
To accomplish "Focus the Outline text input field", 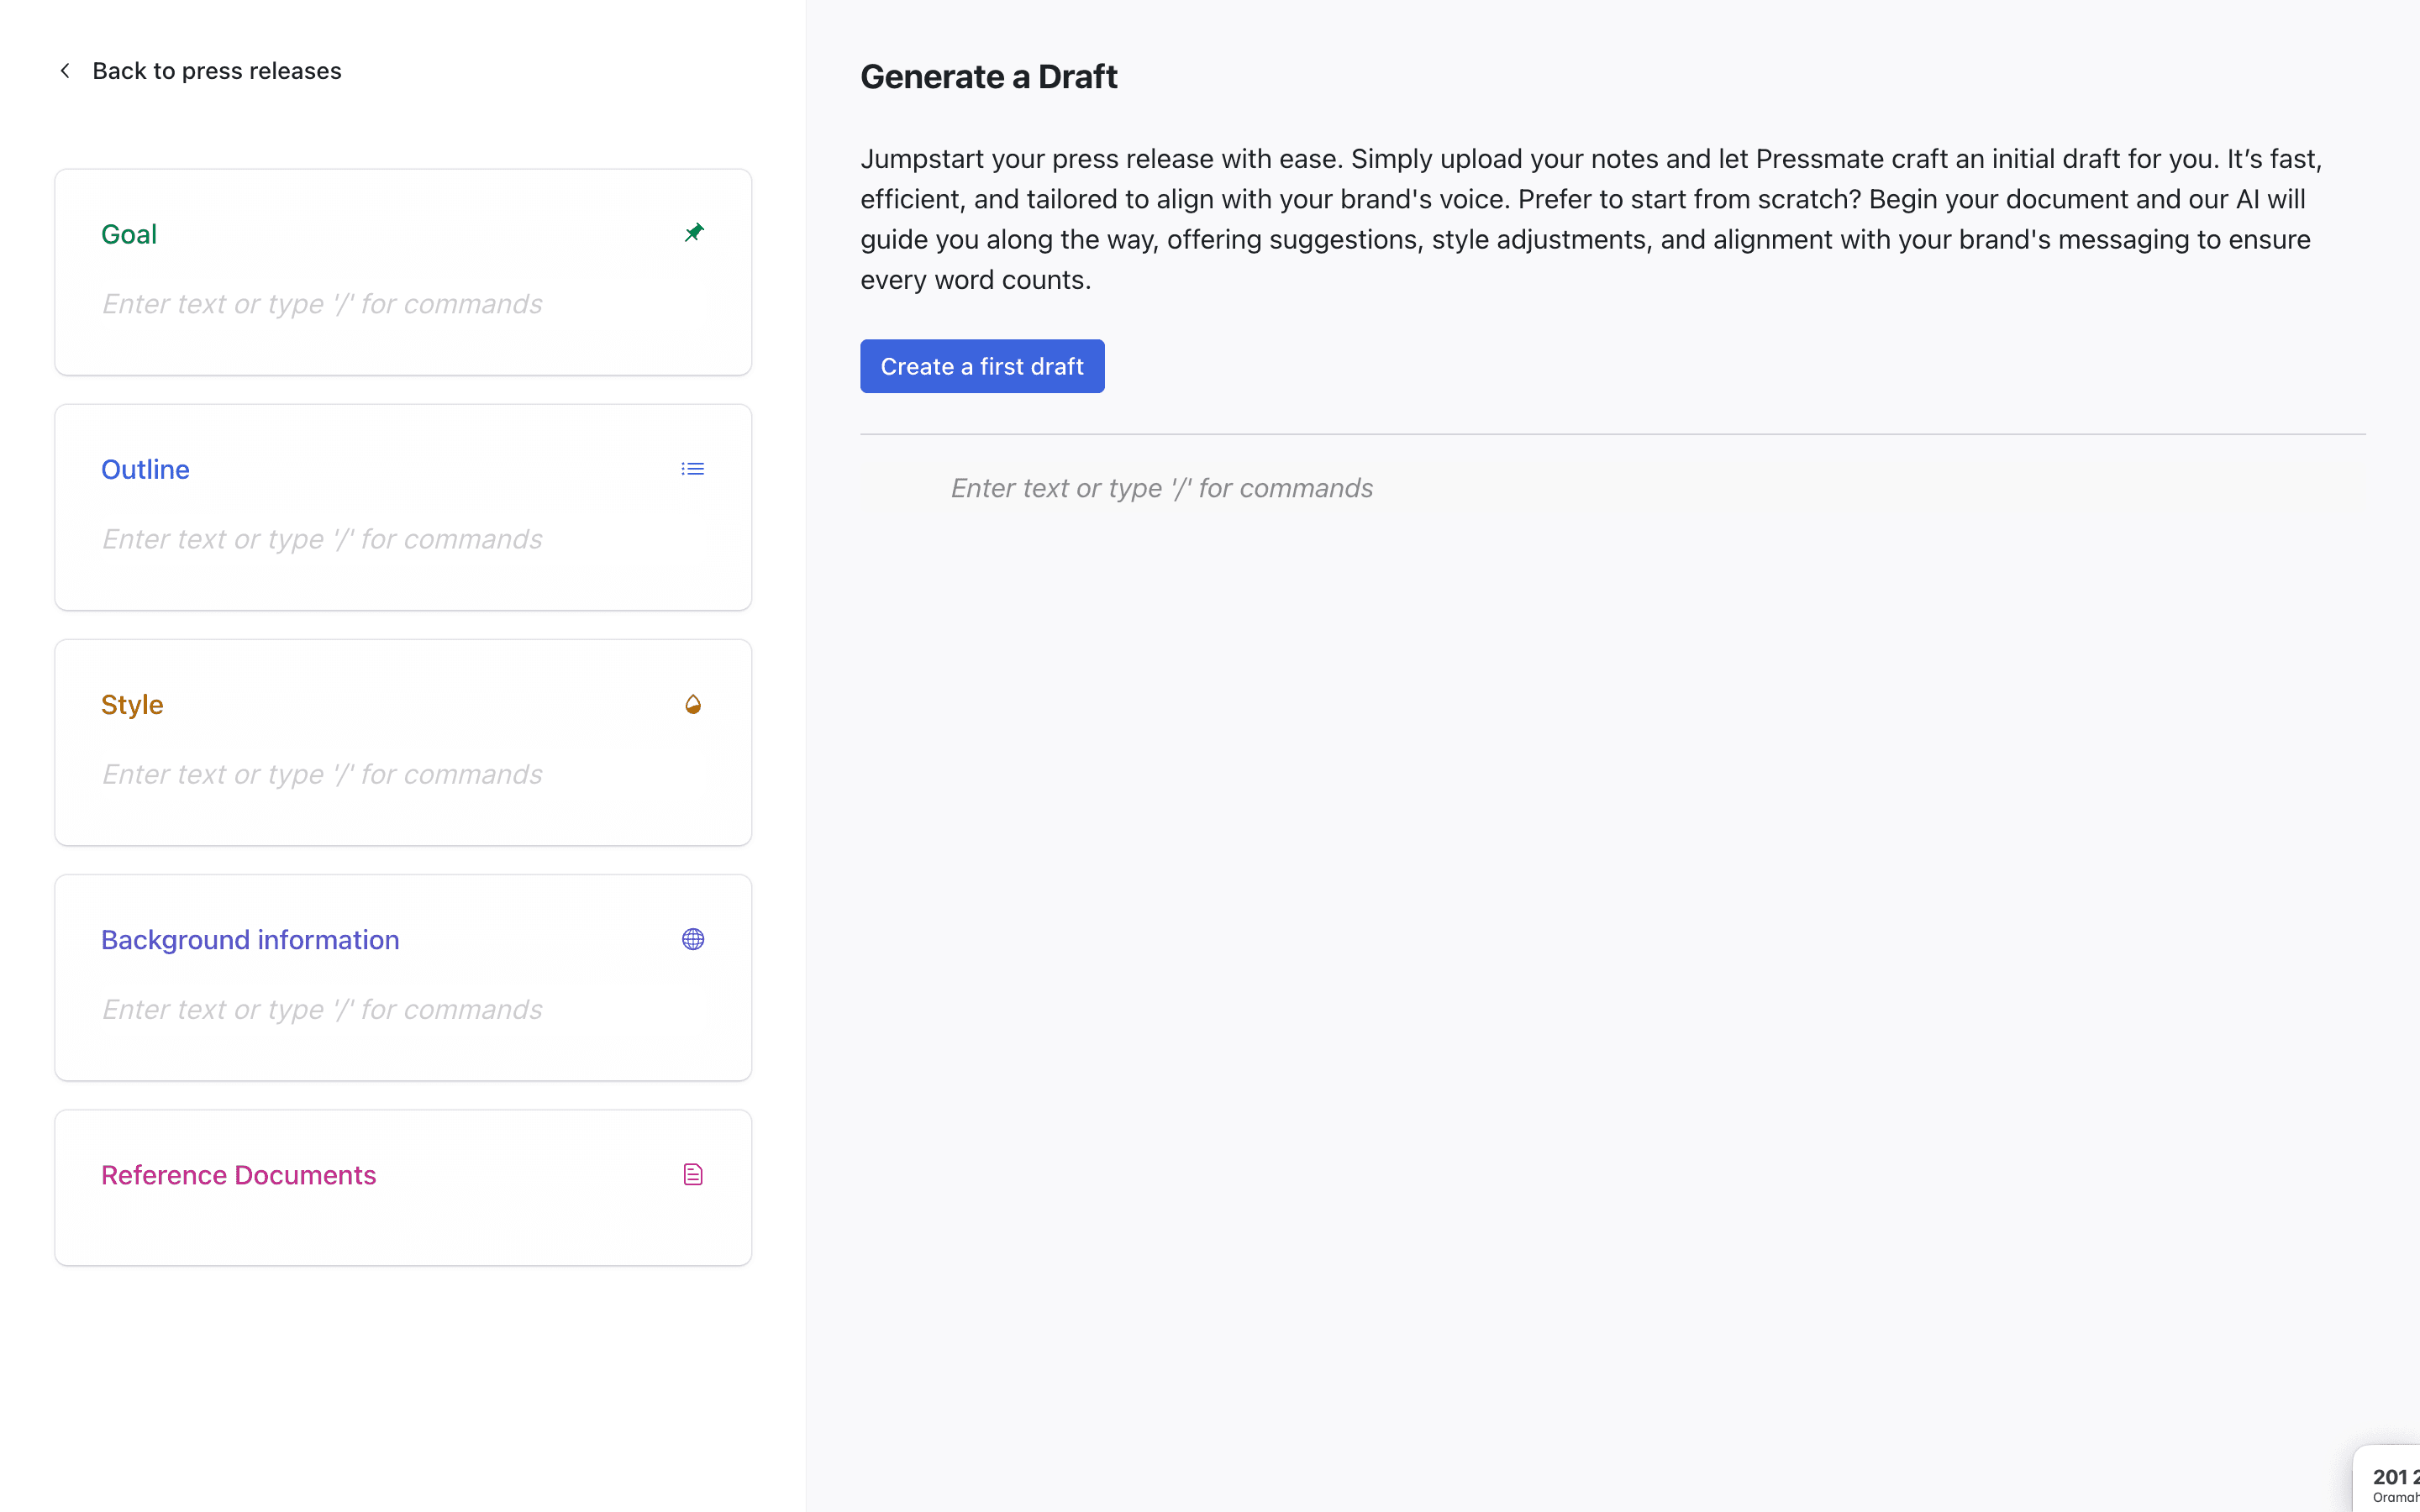I will (402, 539).
